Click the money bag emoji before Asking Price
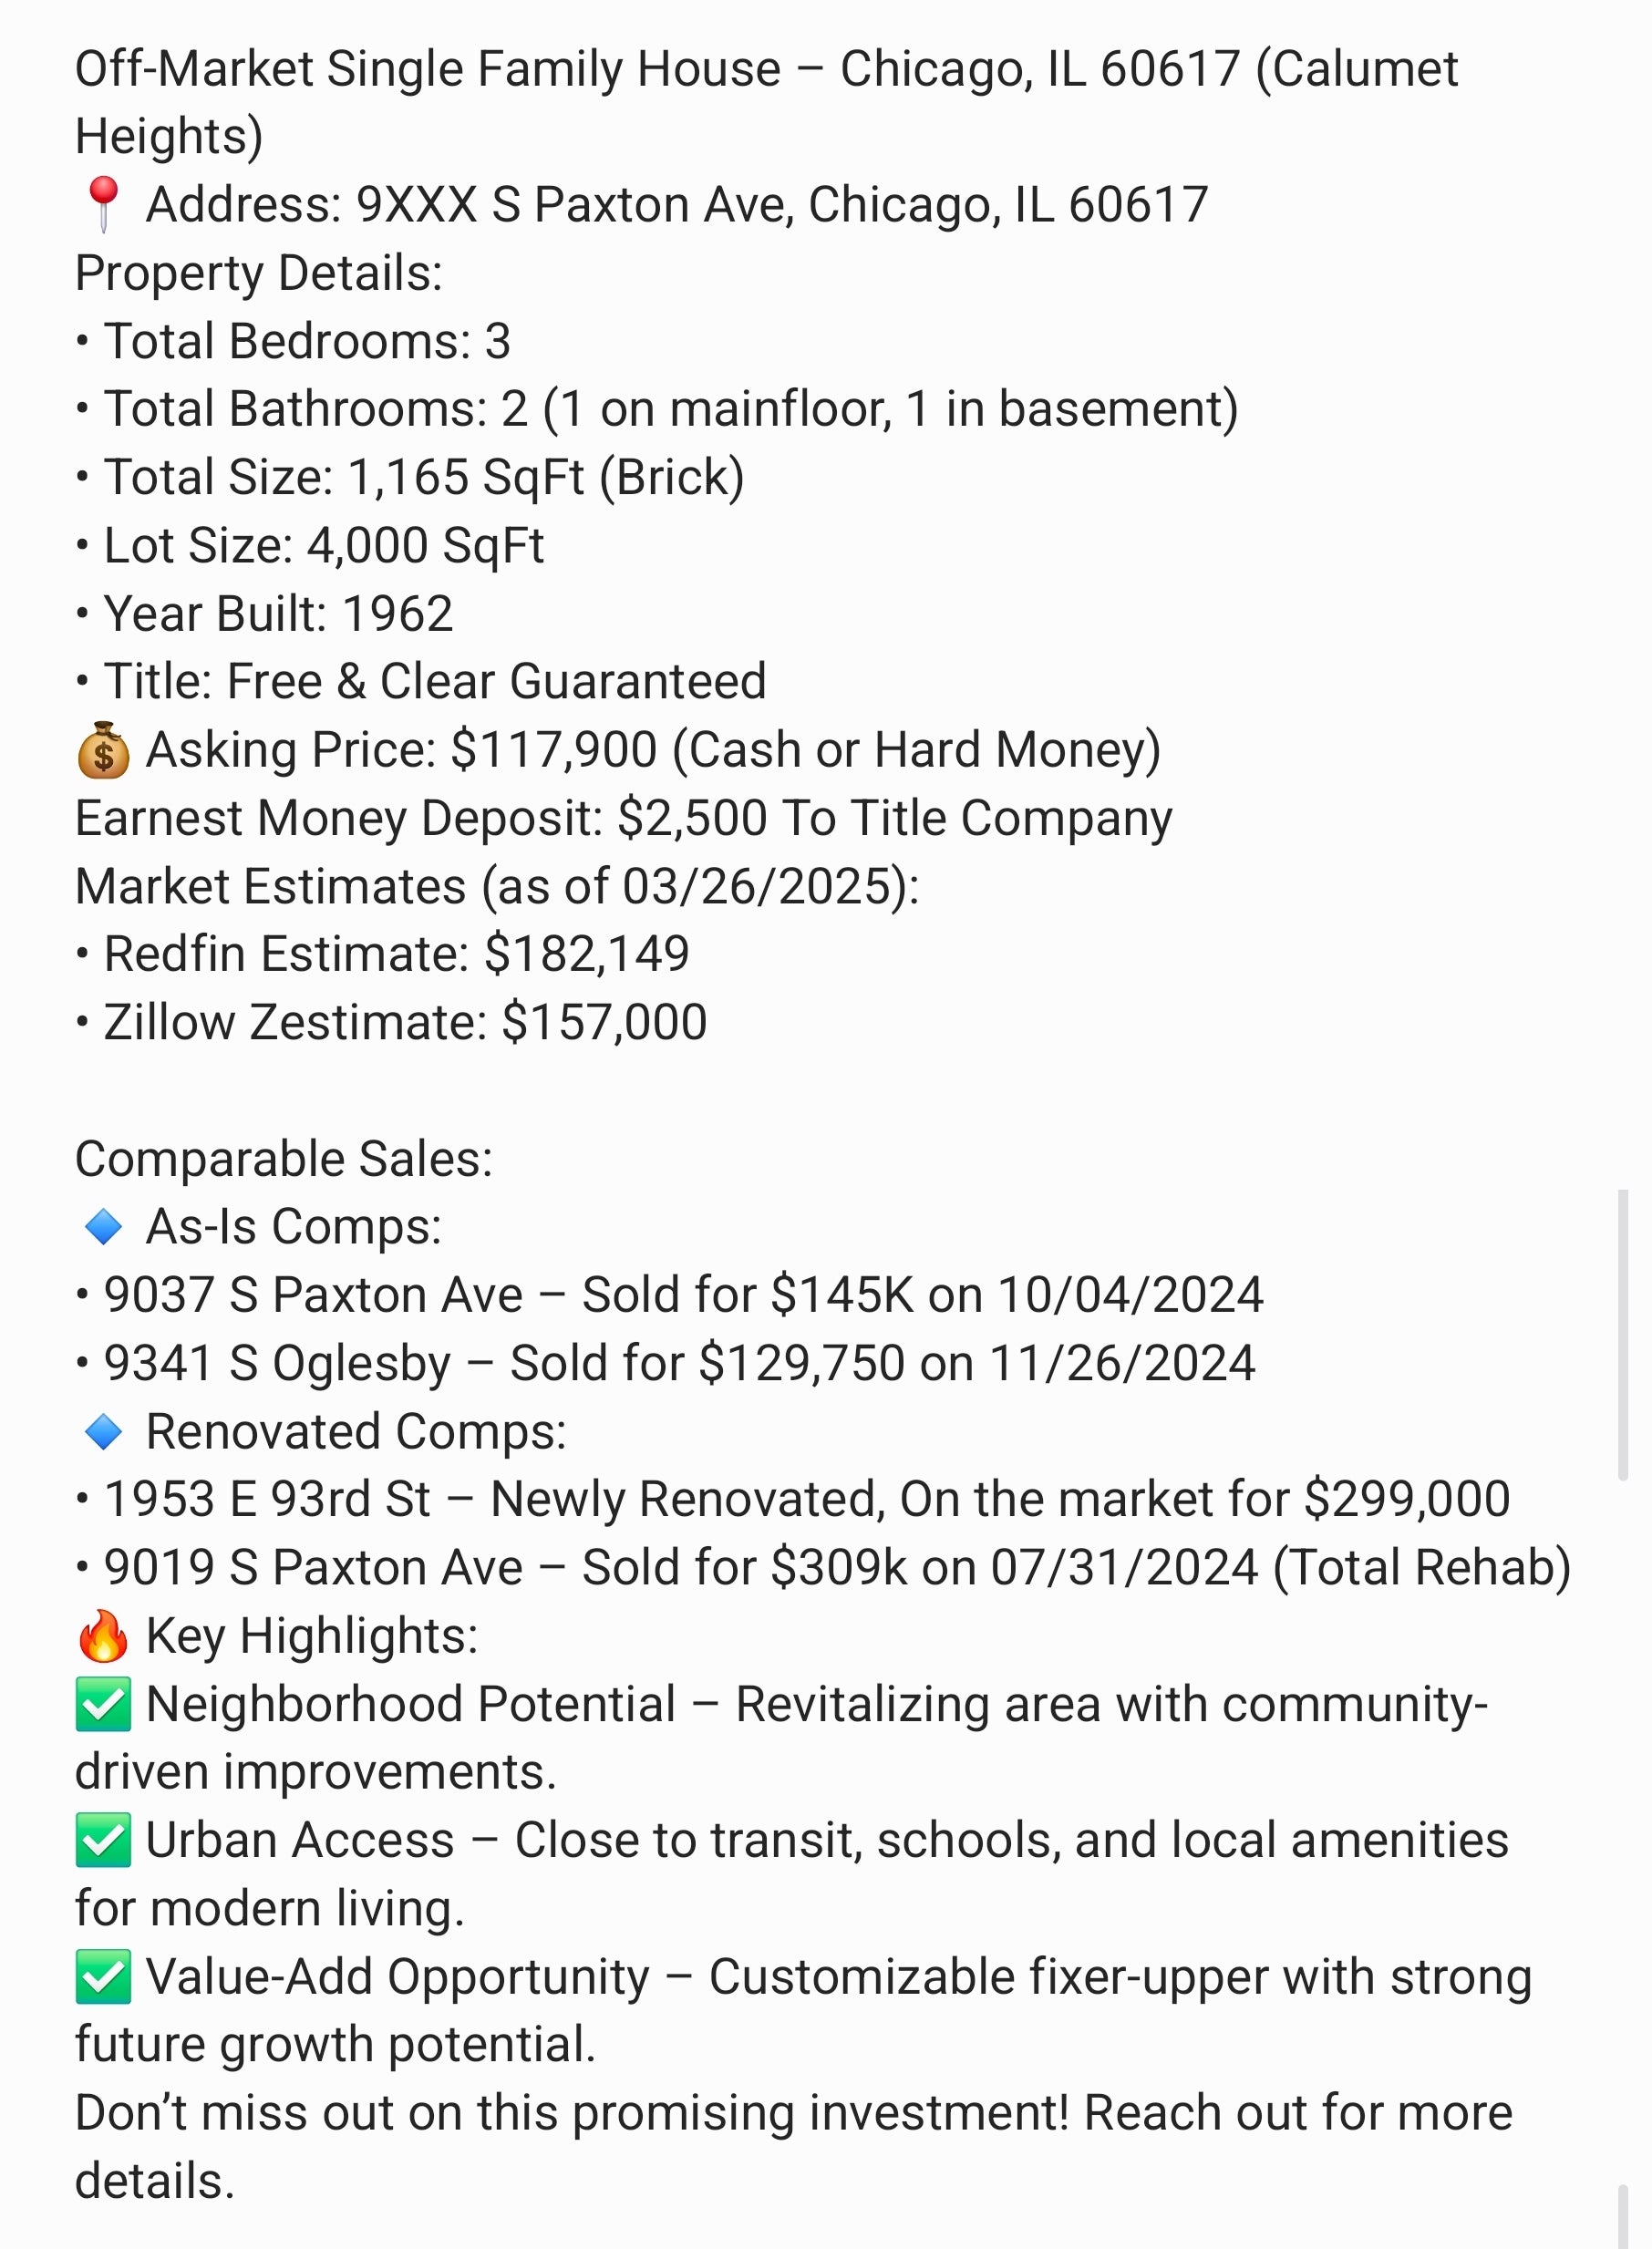1652x2249 pixels. pyautogui.click(x=103, y=750)
